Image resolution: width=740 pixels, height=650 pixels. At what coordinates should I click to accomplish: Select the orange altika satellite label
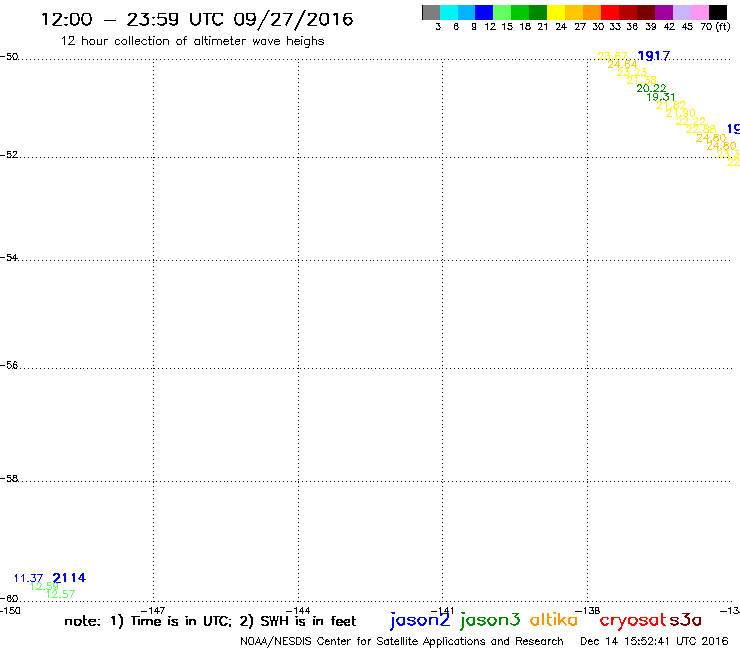pyautogui.click(x=554, y=619)
